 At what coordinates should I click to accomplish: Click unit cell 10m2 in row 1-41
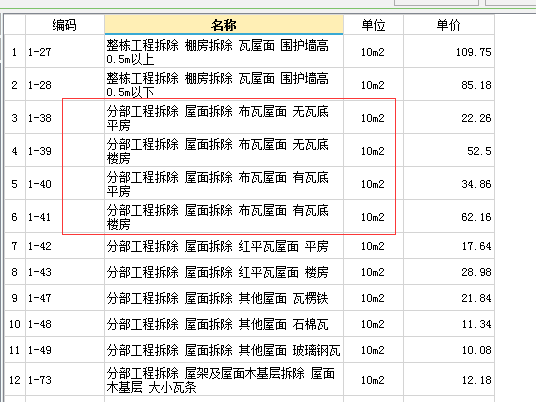point(373,217)
